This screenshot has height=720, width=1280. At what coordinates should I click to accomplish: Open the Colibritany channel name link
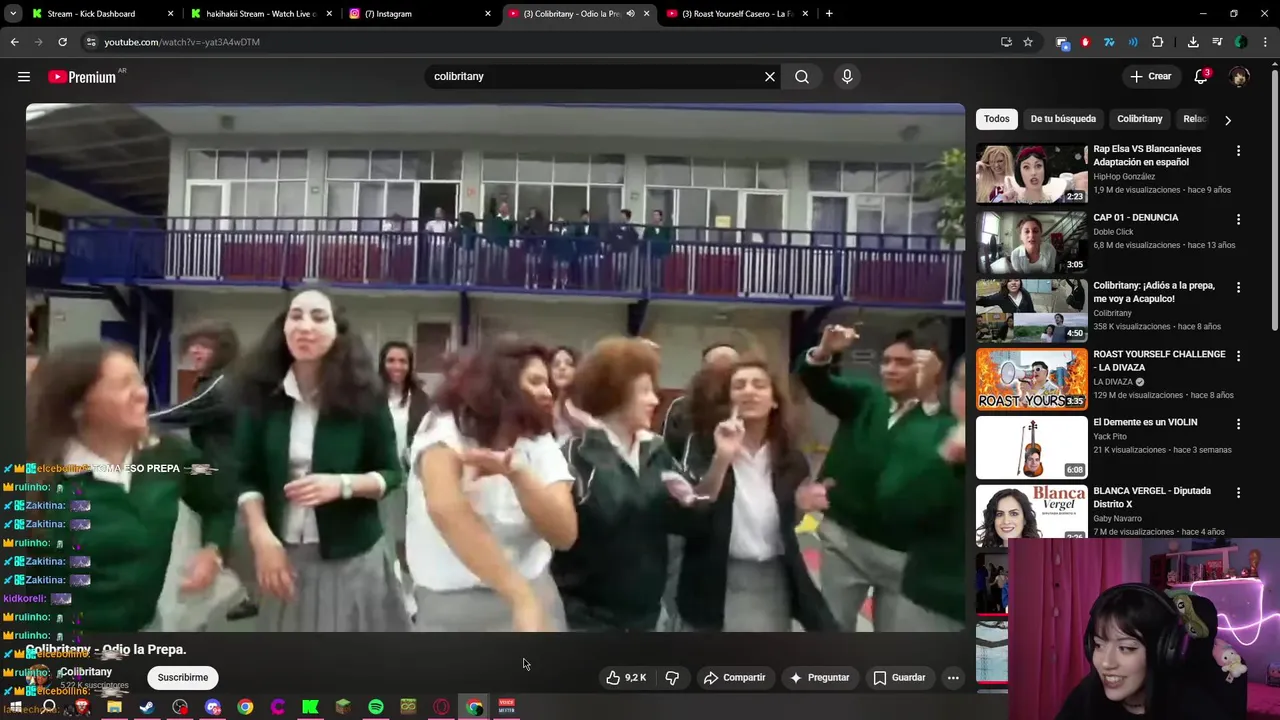click(85, 672)
